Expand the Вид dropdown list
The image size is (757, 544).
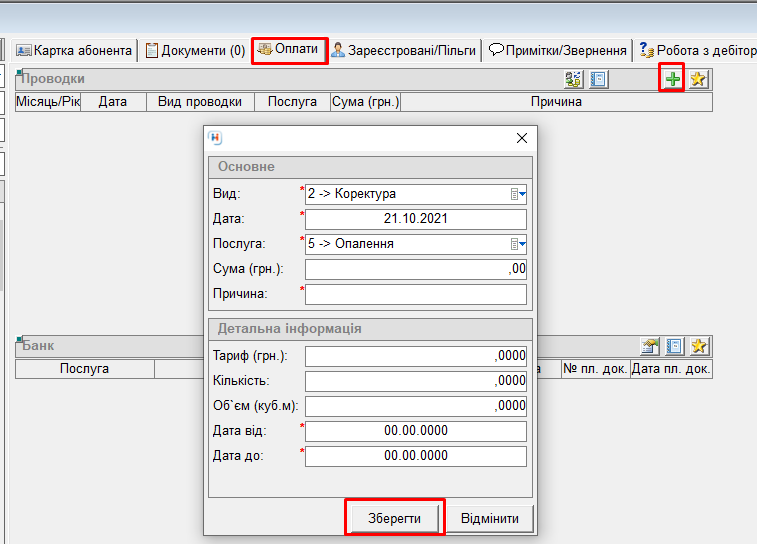click(x=518, y=194)
